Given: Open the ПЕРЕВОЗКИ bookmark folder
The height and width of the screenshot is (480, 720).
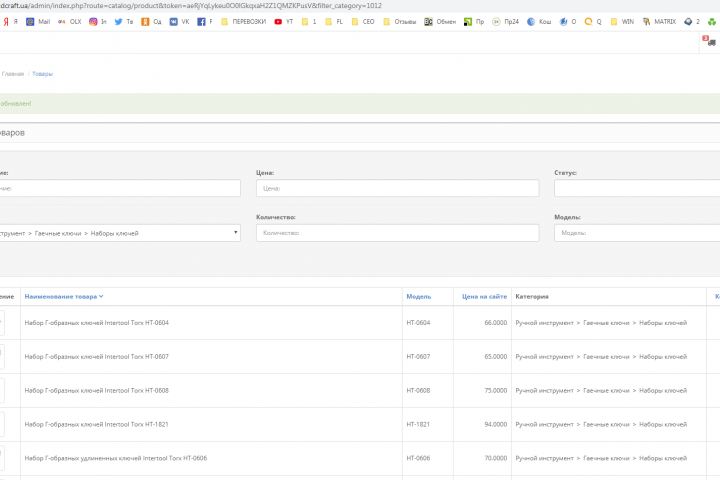Looking at the screenshot, I should [x=243, y=22].
